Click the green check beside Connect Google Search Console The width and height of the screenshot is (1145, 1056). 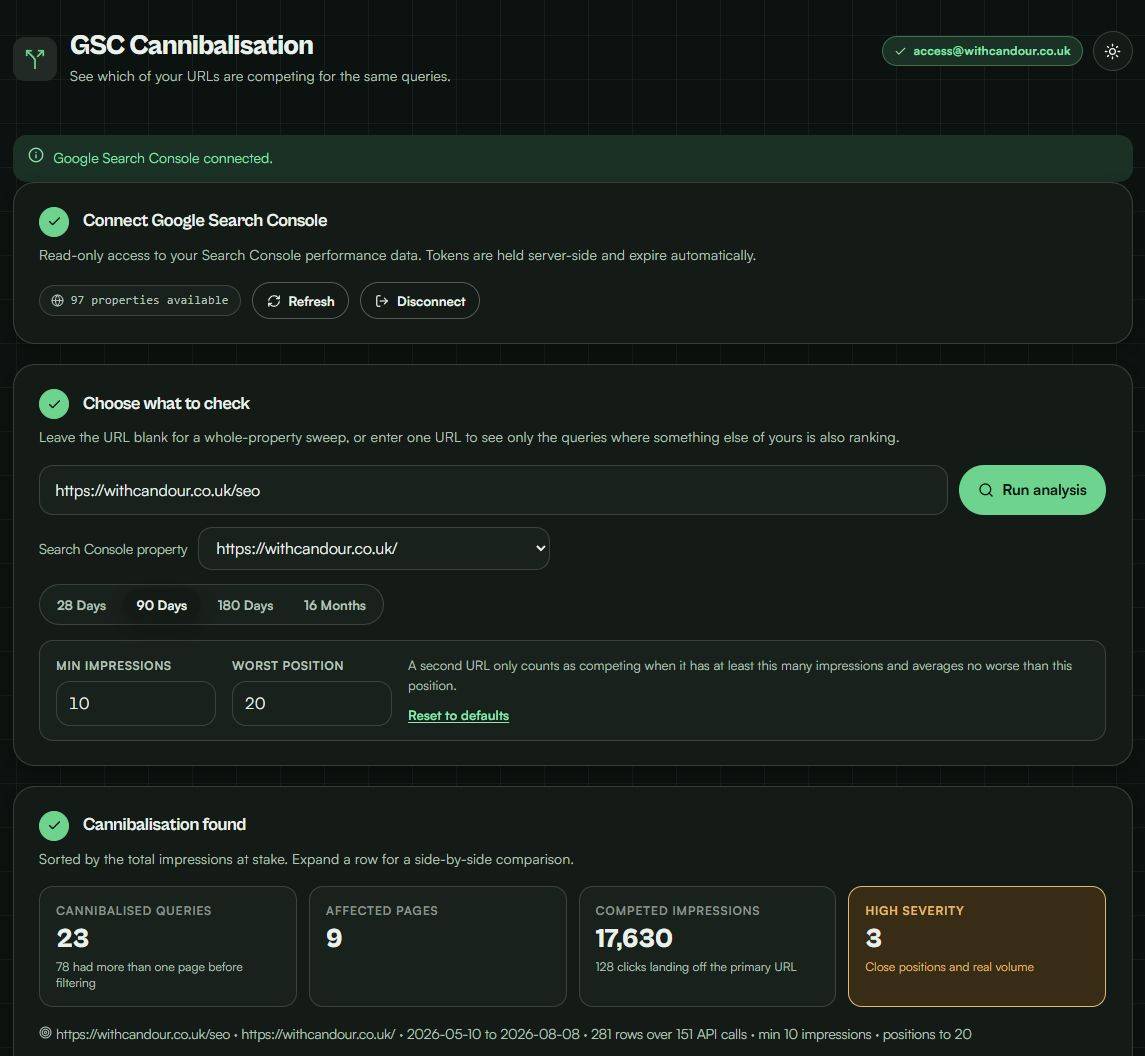click(x=54, y=221)
